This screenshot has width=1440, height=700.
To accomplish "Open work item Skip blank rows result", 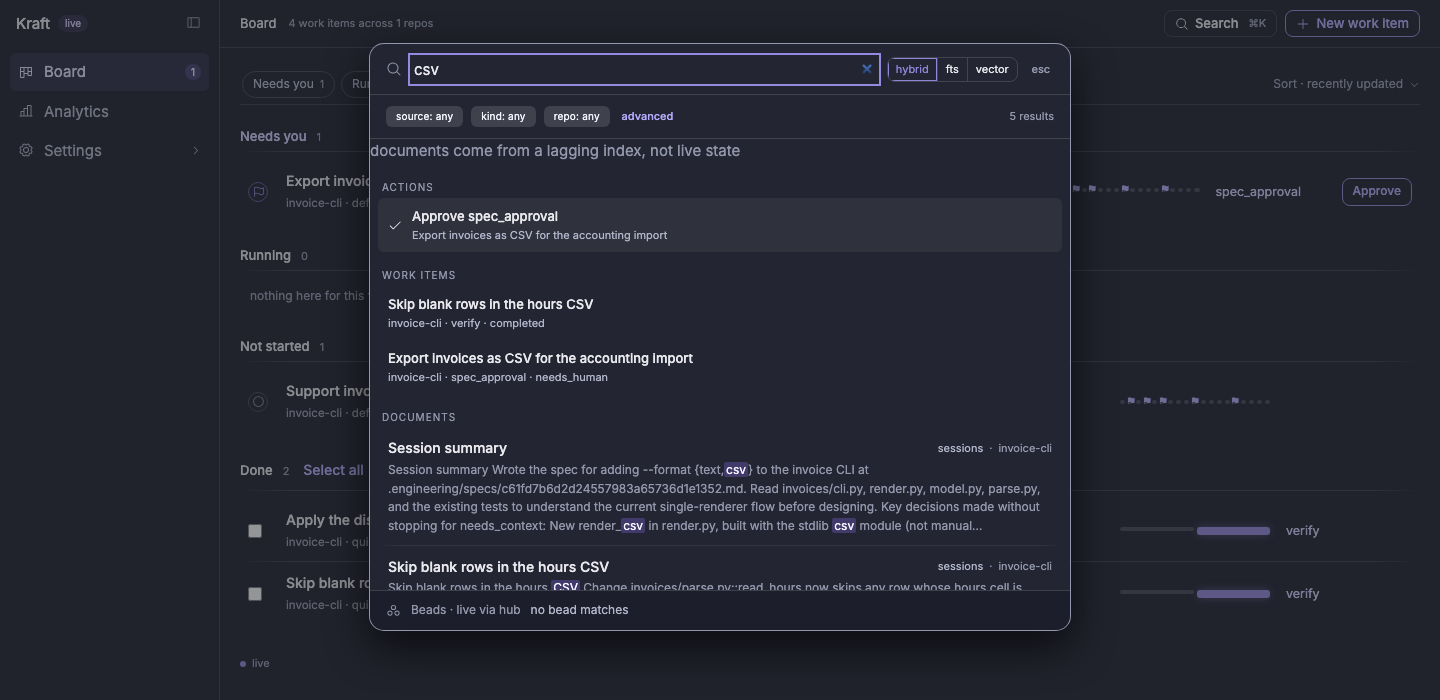I will click(x=720, y=313).
